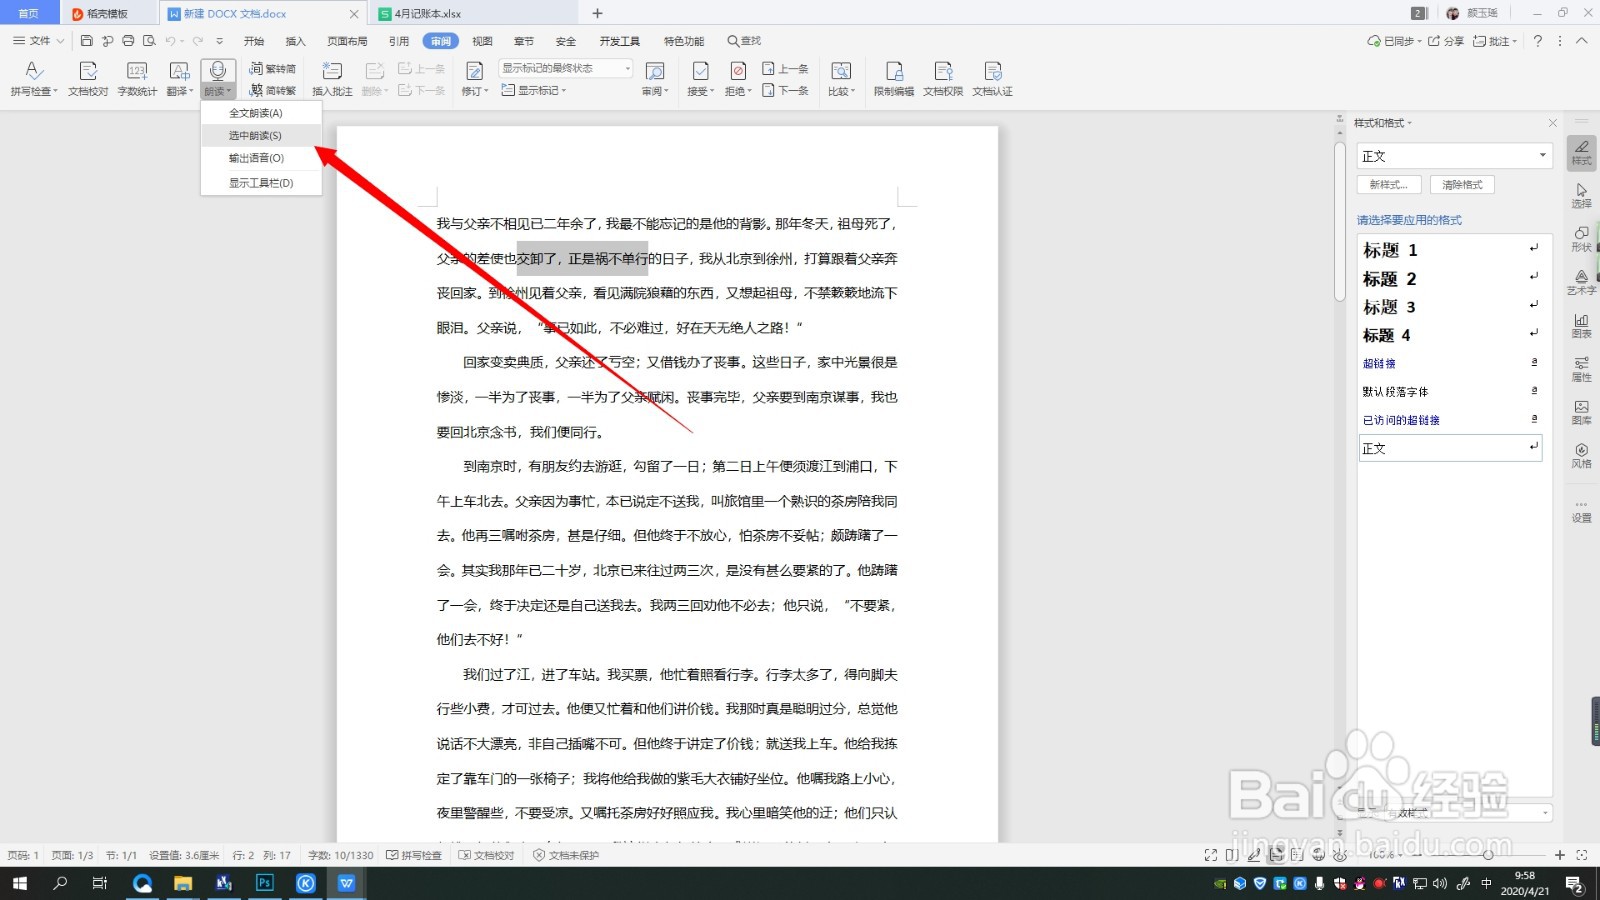
Task: Click the 新样式 new style button
Action: (1388, 184)
